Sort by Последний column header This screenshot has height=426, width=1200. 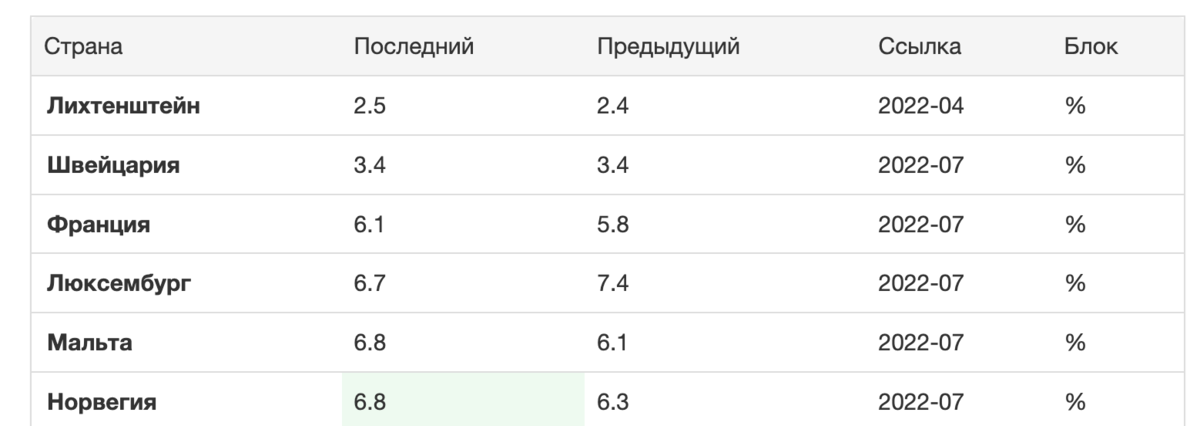413,46
